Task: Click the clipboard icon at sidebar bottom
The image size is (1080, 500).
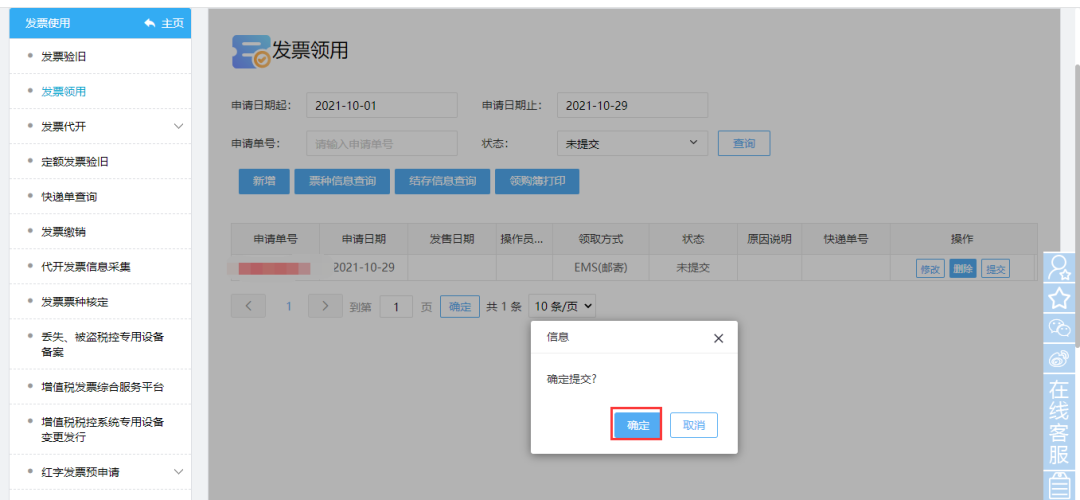Action: tap(1059, 486)
